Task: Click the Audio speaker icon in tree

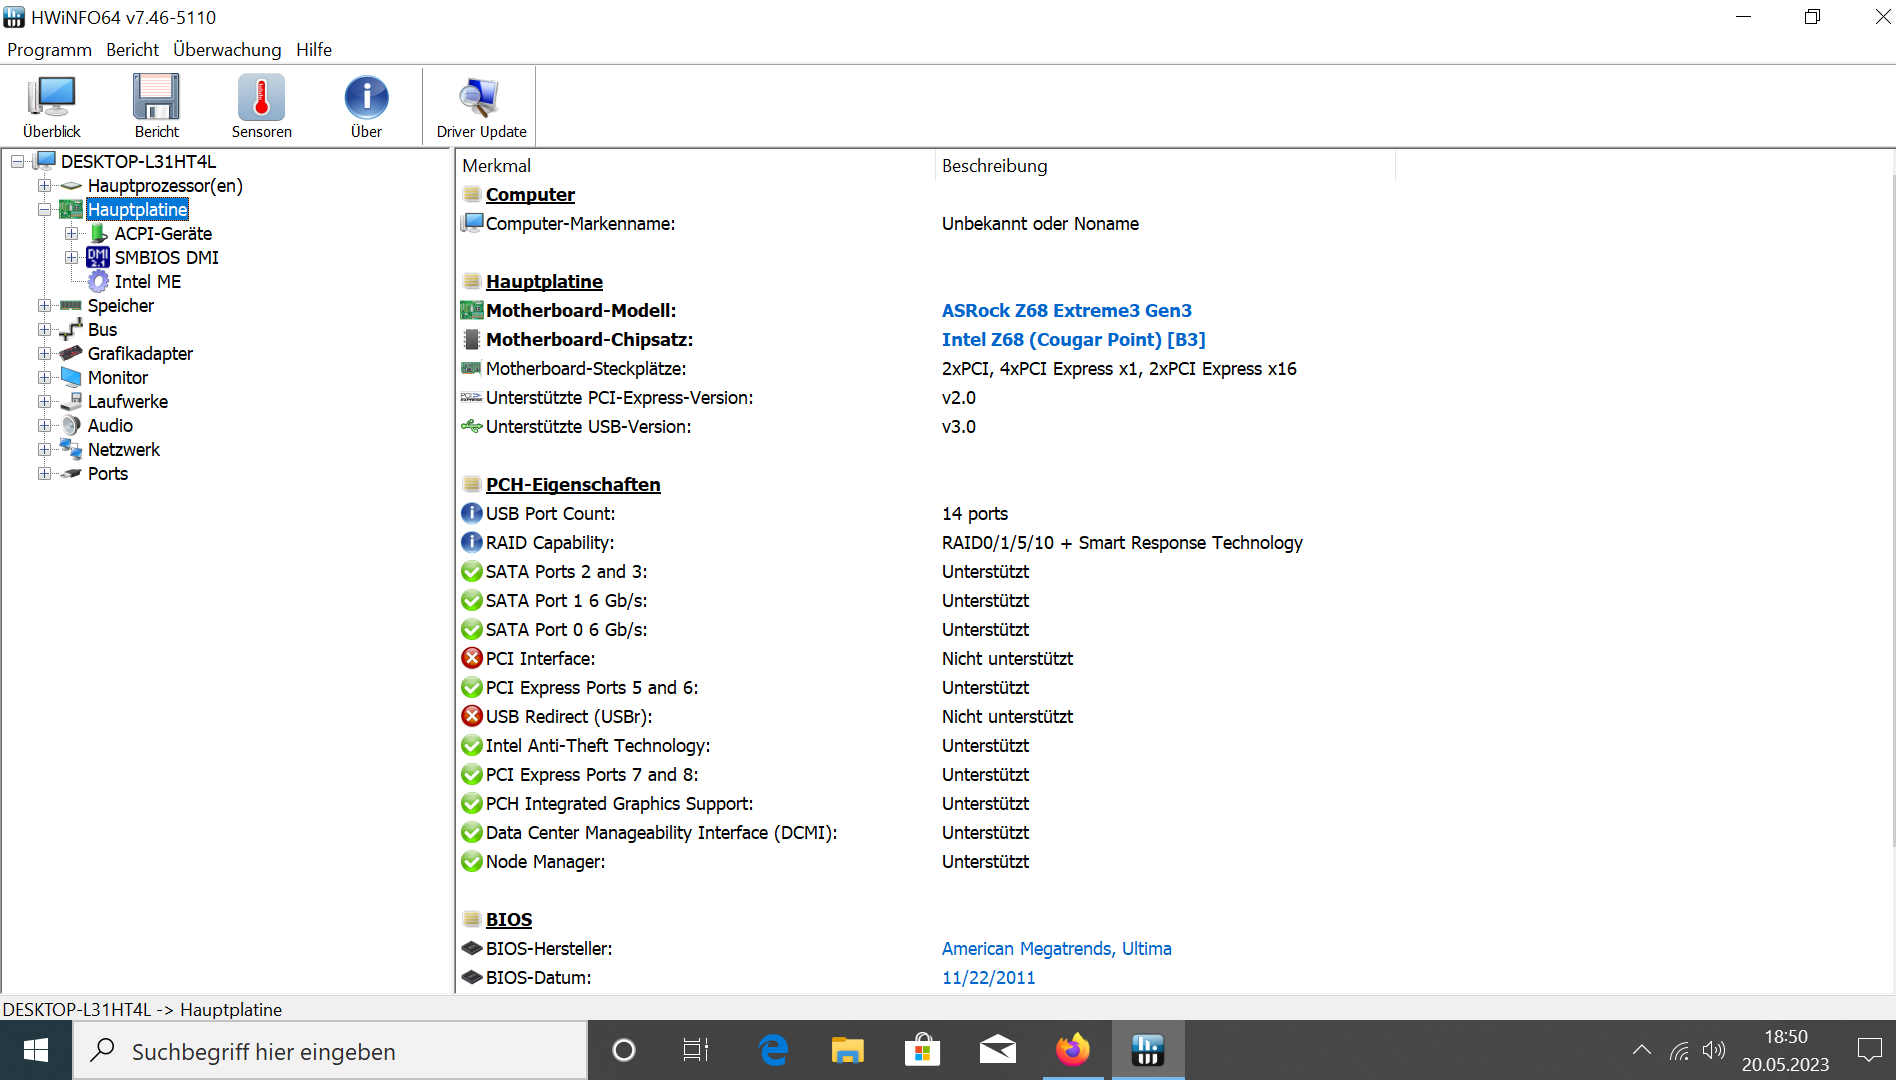Action: [71, 426]
